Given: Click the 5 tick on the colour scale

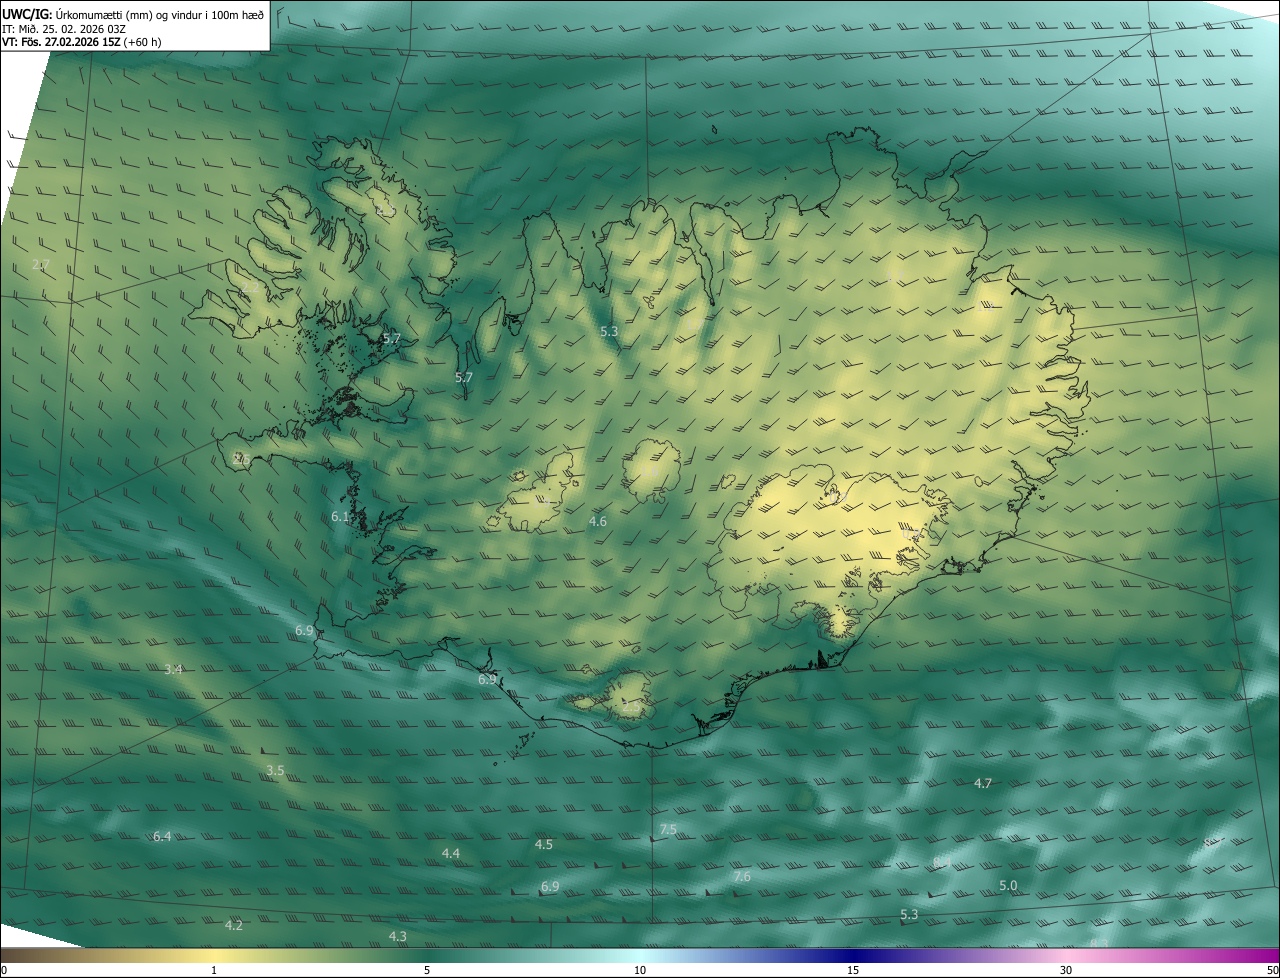Looking at the screenshot, I should pyautogui.click(x=427, y=970).
